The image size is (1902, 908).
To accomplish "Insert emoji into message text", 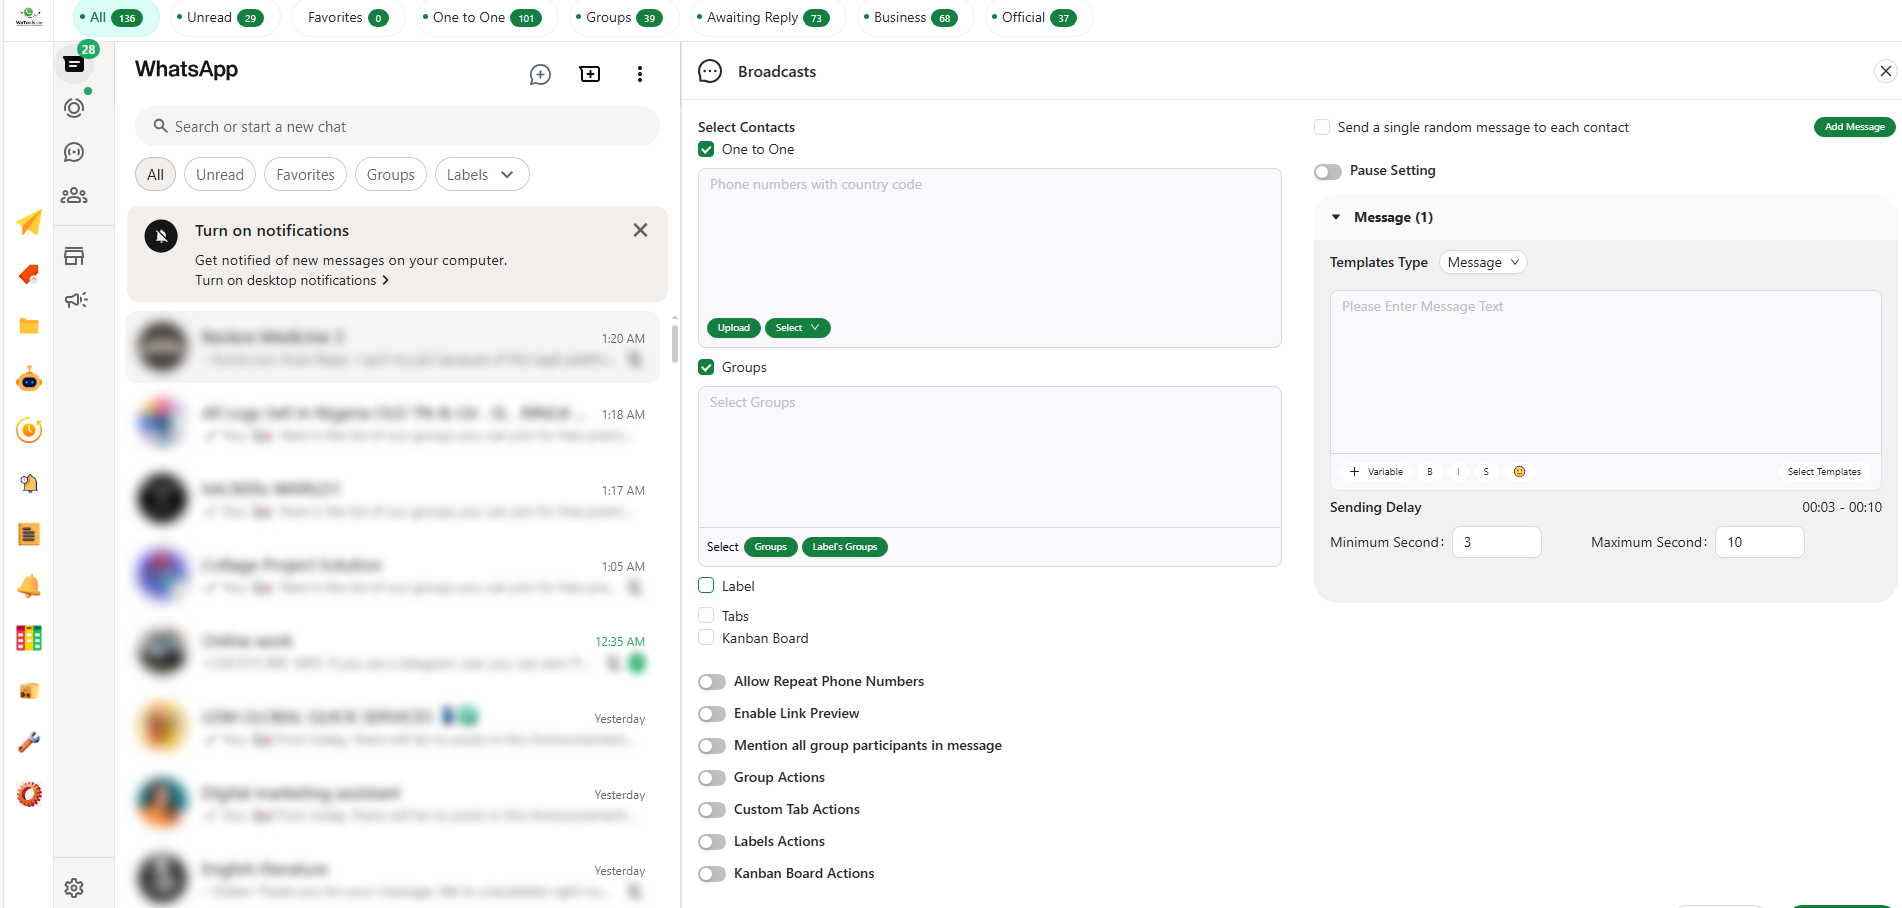I will [x=1519, y=472].
